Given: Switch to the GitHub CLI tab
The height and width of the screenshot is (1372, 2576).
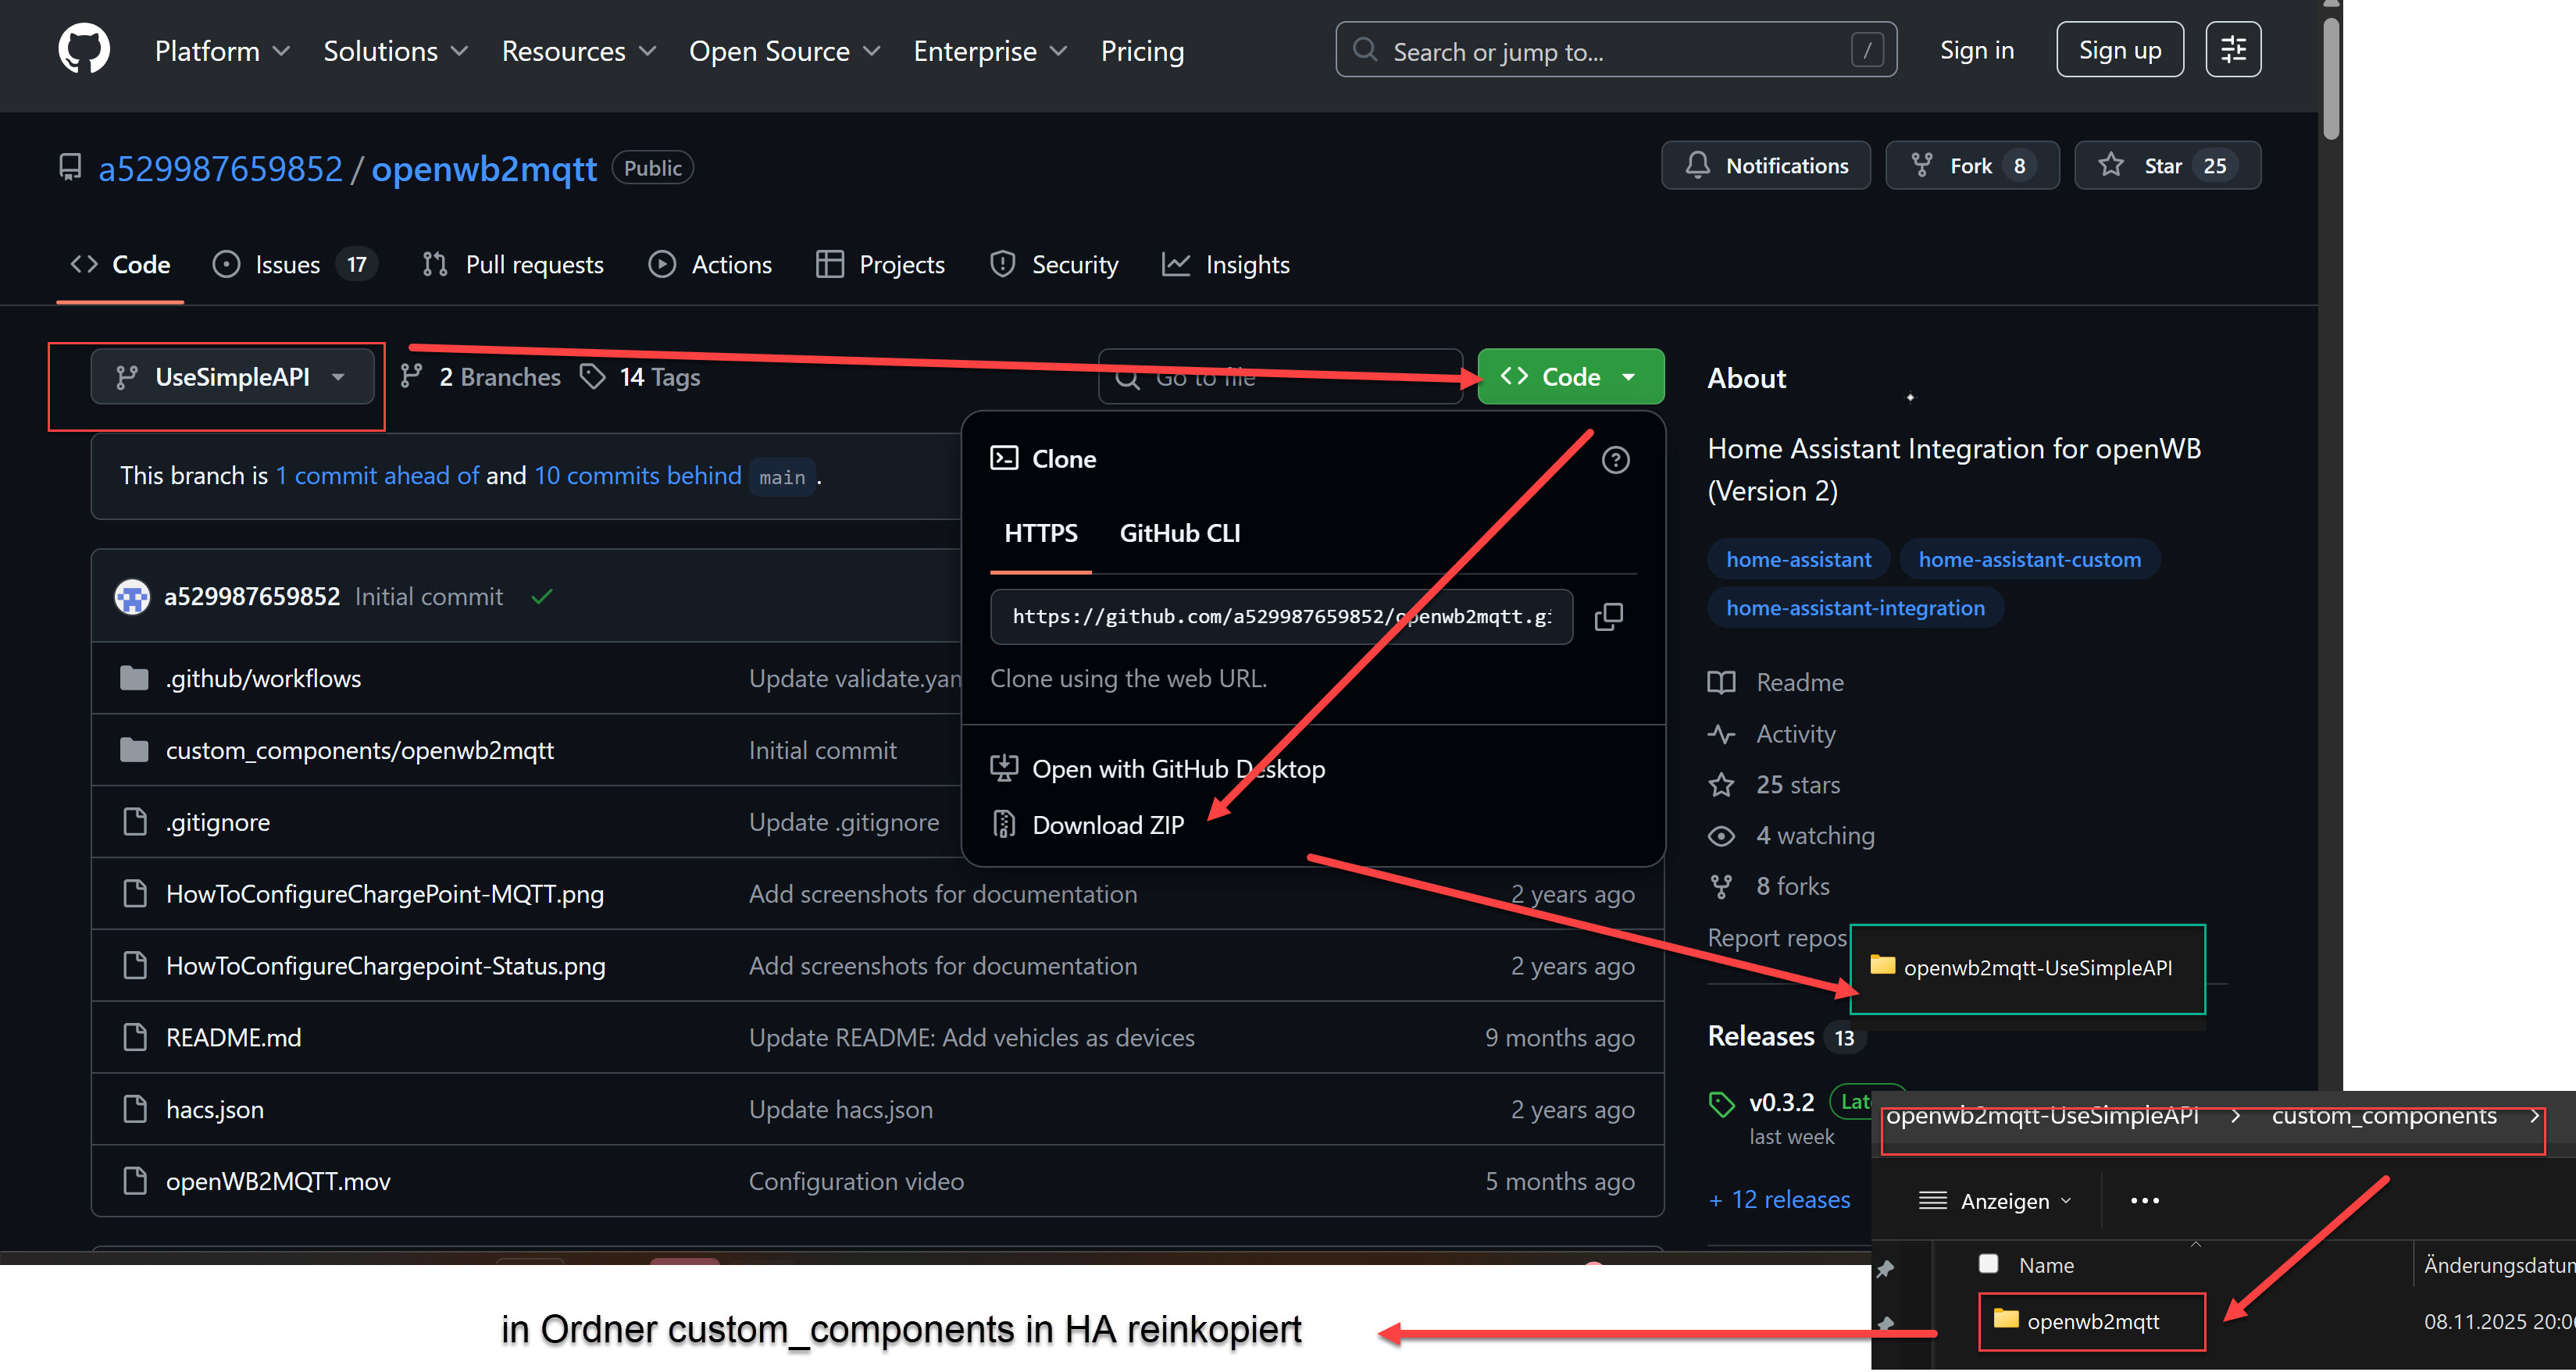Looking at the screenshot, I should click(1179, 534).
